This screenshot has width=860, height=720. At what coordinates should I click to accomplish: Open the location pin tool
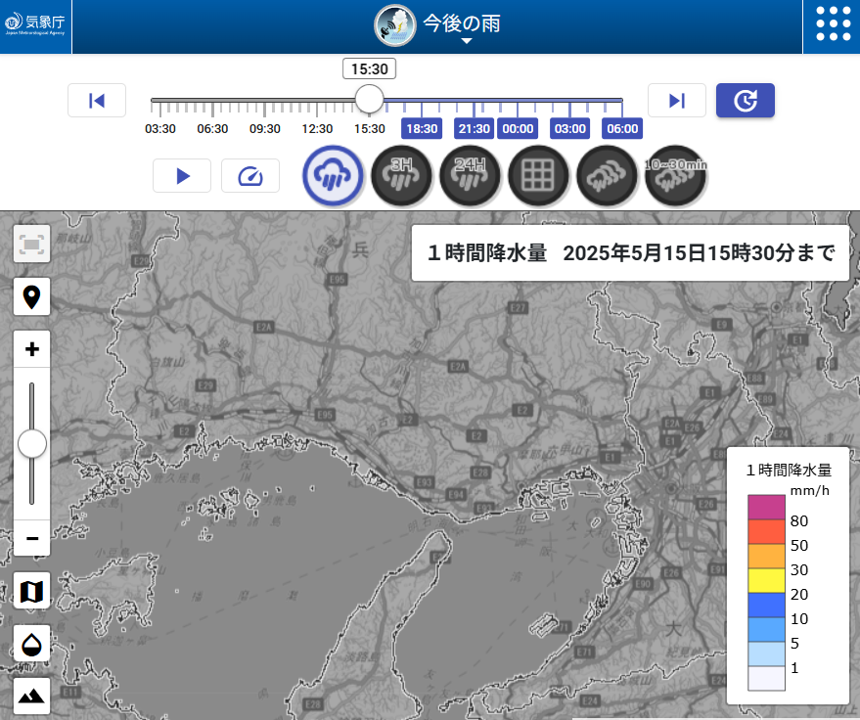[x=32, y=297]
